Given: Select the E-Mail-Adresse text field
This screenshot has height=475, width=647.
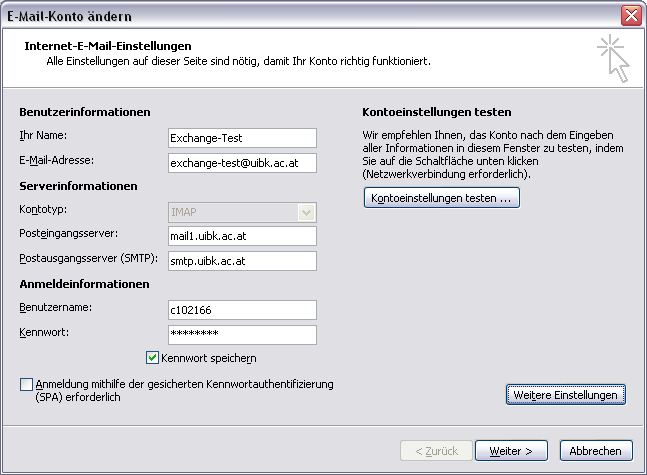Looking at the screenshot, I should click(x=243, y=161).
